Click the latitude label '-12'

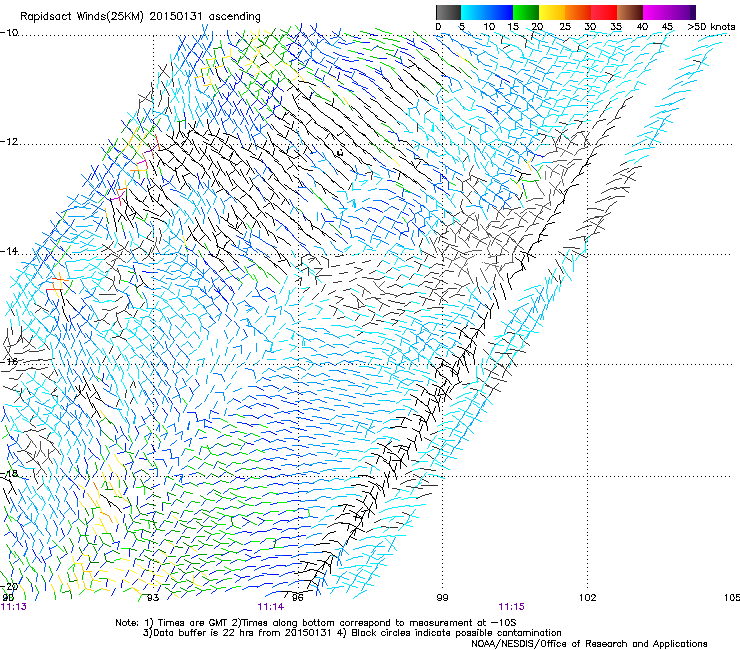(x=9, y=142)
